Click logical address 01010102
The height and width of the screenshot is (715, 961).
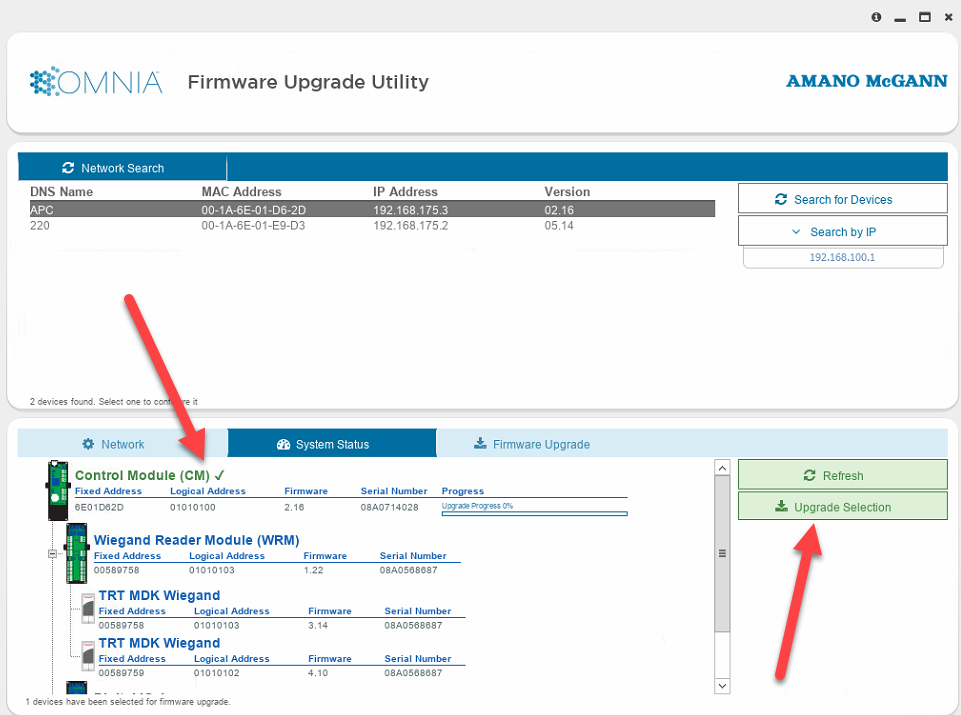coord(216,673)
